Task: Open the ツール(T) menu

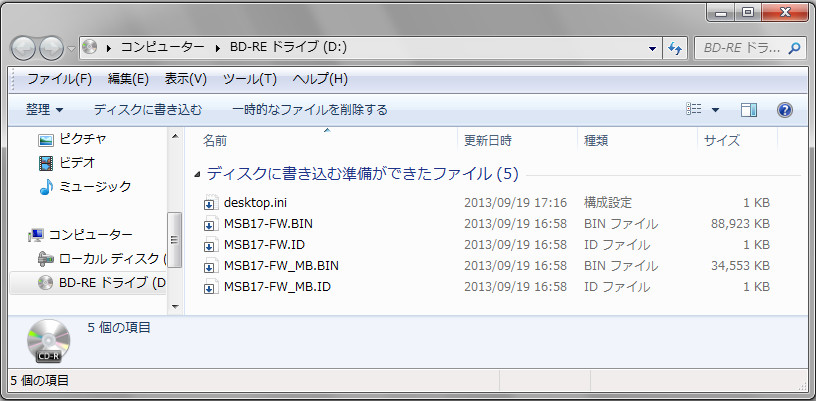Action: coord(249,79)
